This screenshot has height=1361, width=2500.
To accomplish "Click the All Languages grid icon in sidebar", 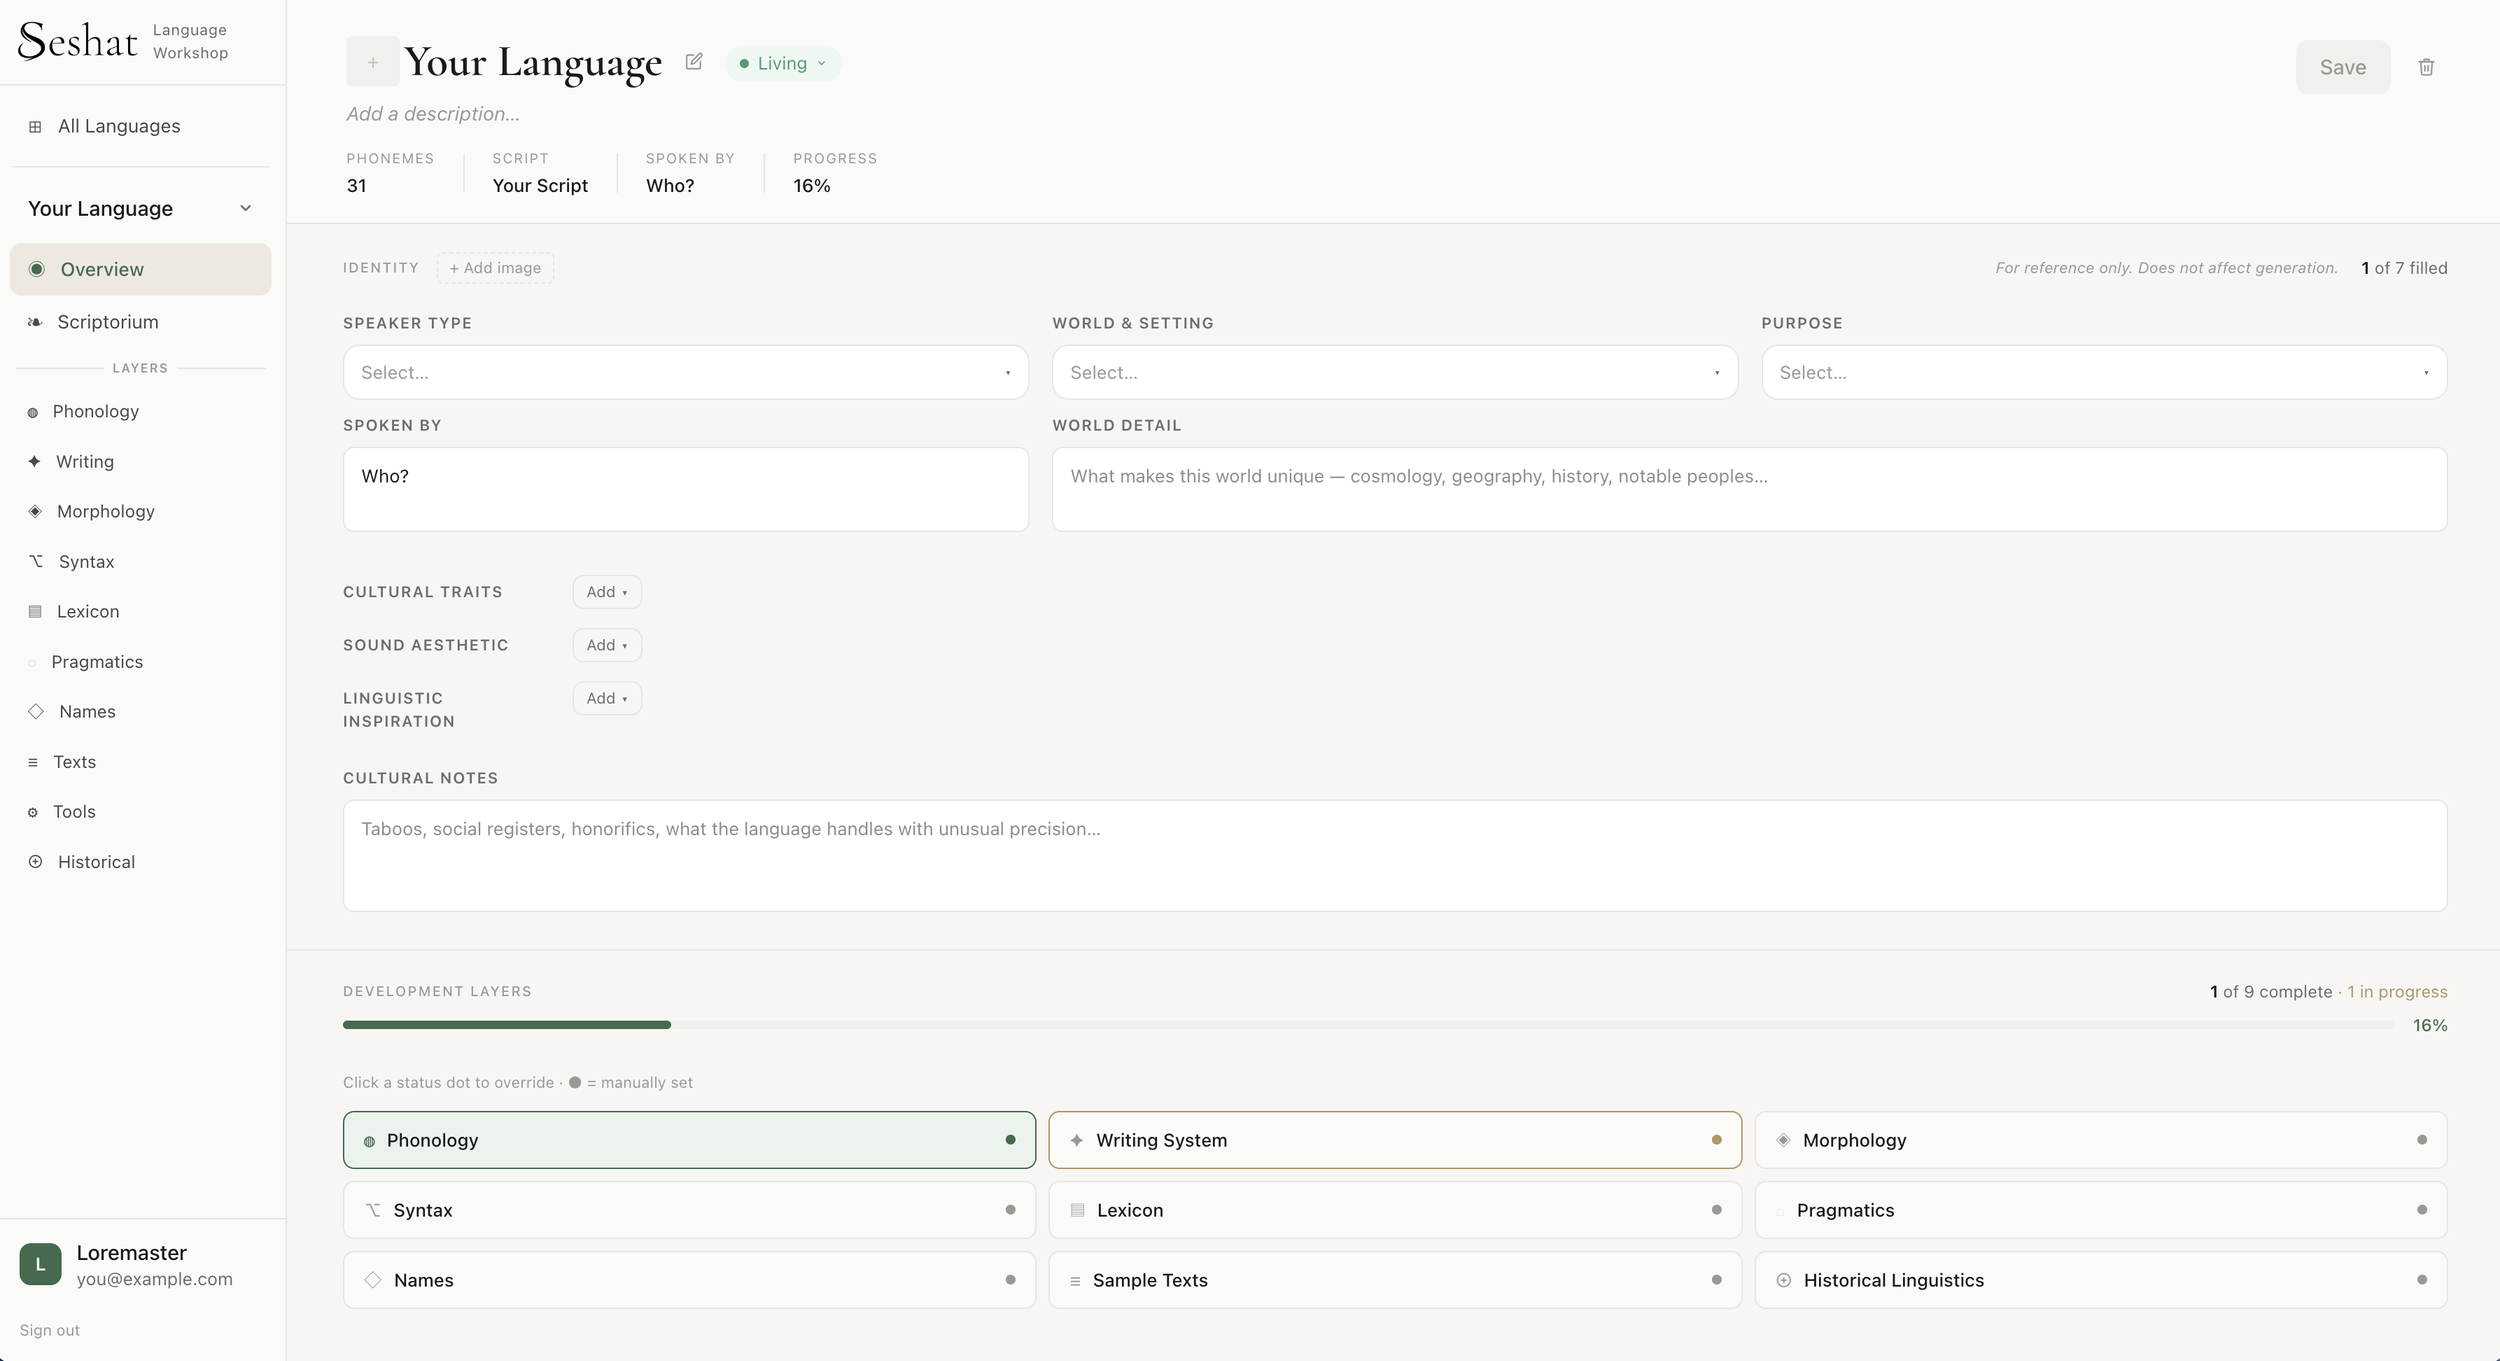I will pyautogui.click(x=35, y=127).
